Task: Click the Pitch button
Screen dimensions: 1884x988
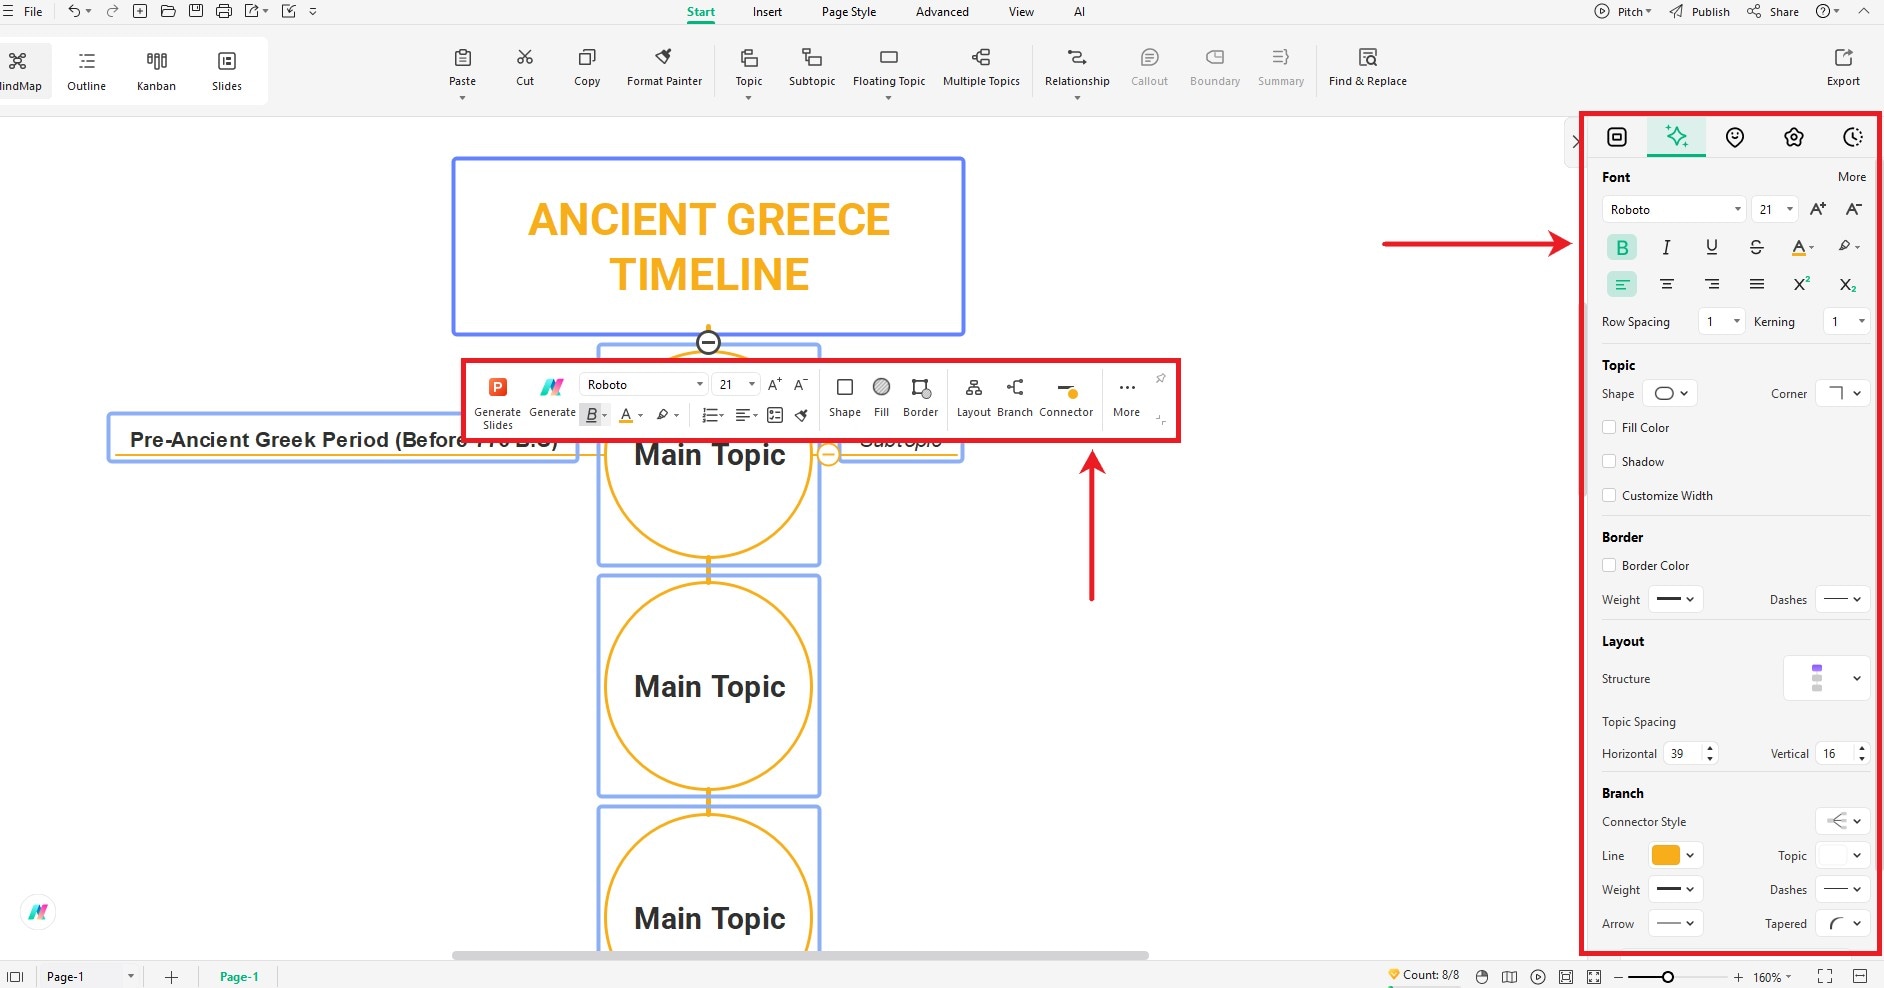Action: 1623,12
